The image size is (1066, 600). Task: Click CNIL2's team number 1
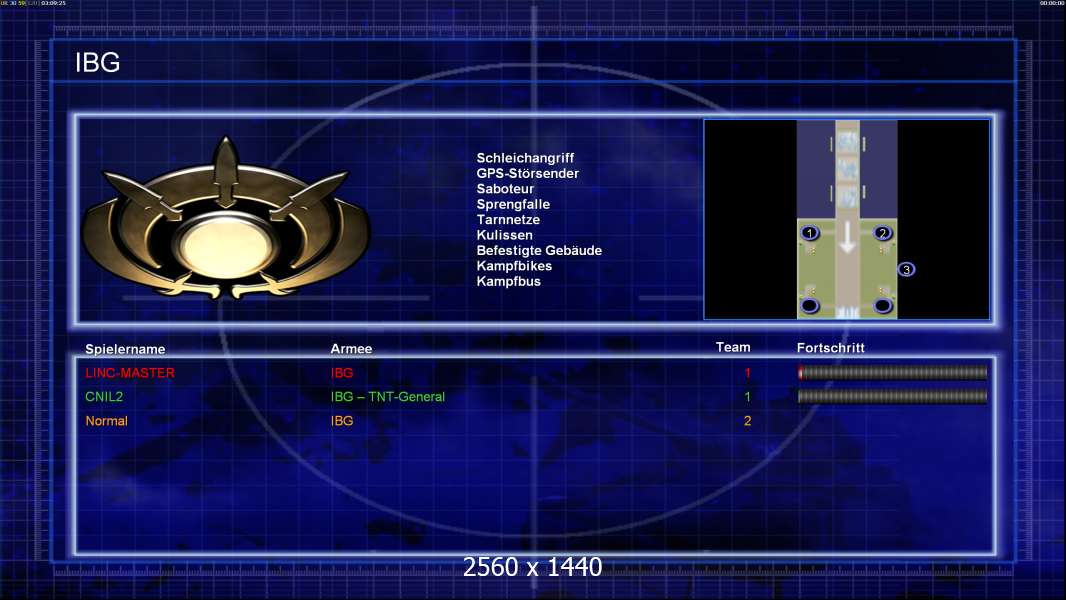(x=748, y=397)
